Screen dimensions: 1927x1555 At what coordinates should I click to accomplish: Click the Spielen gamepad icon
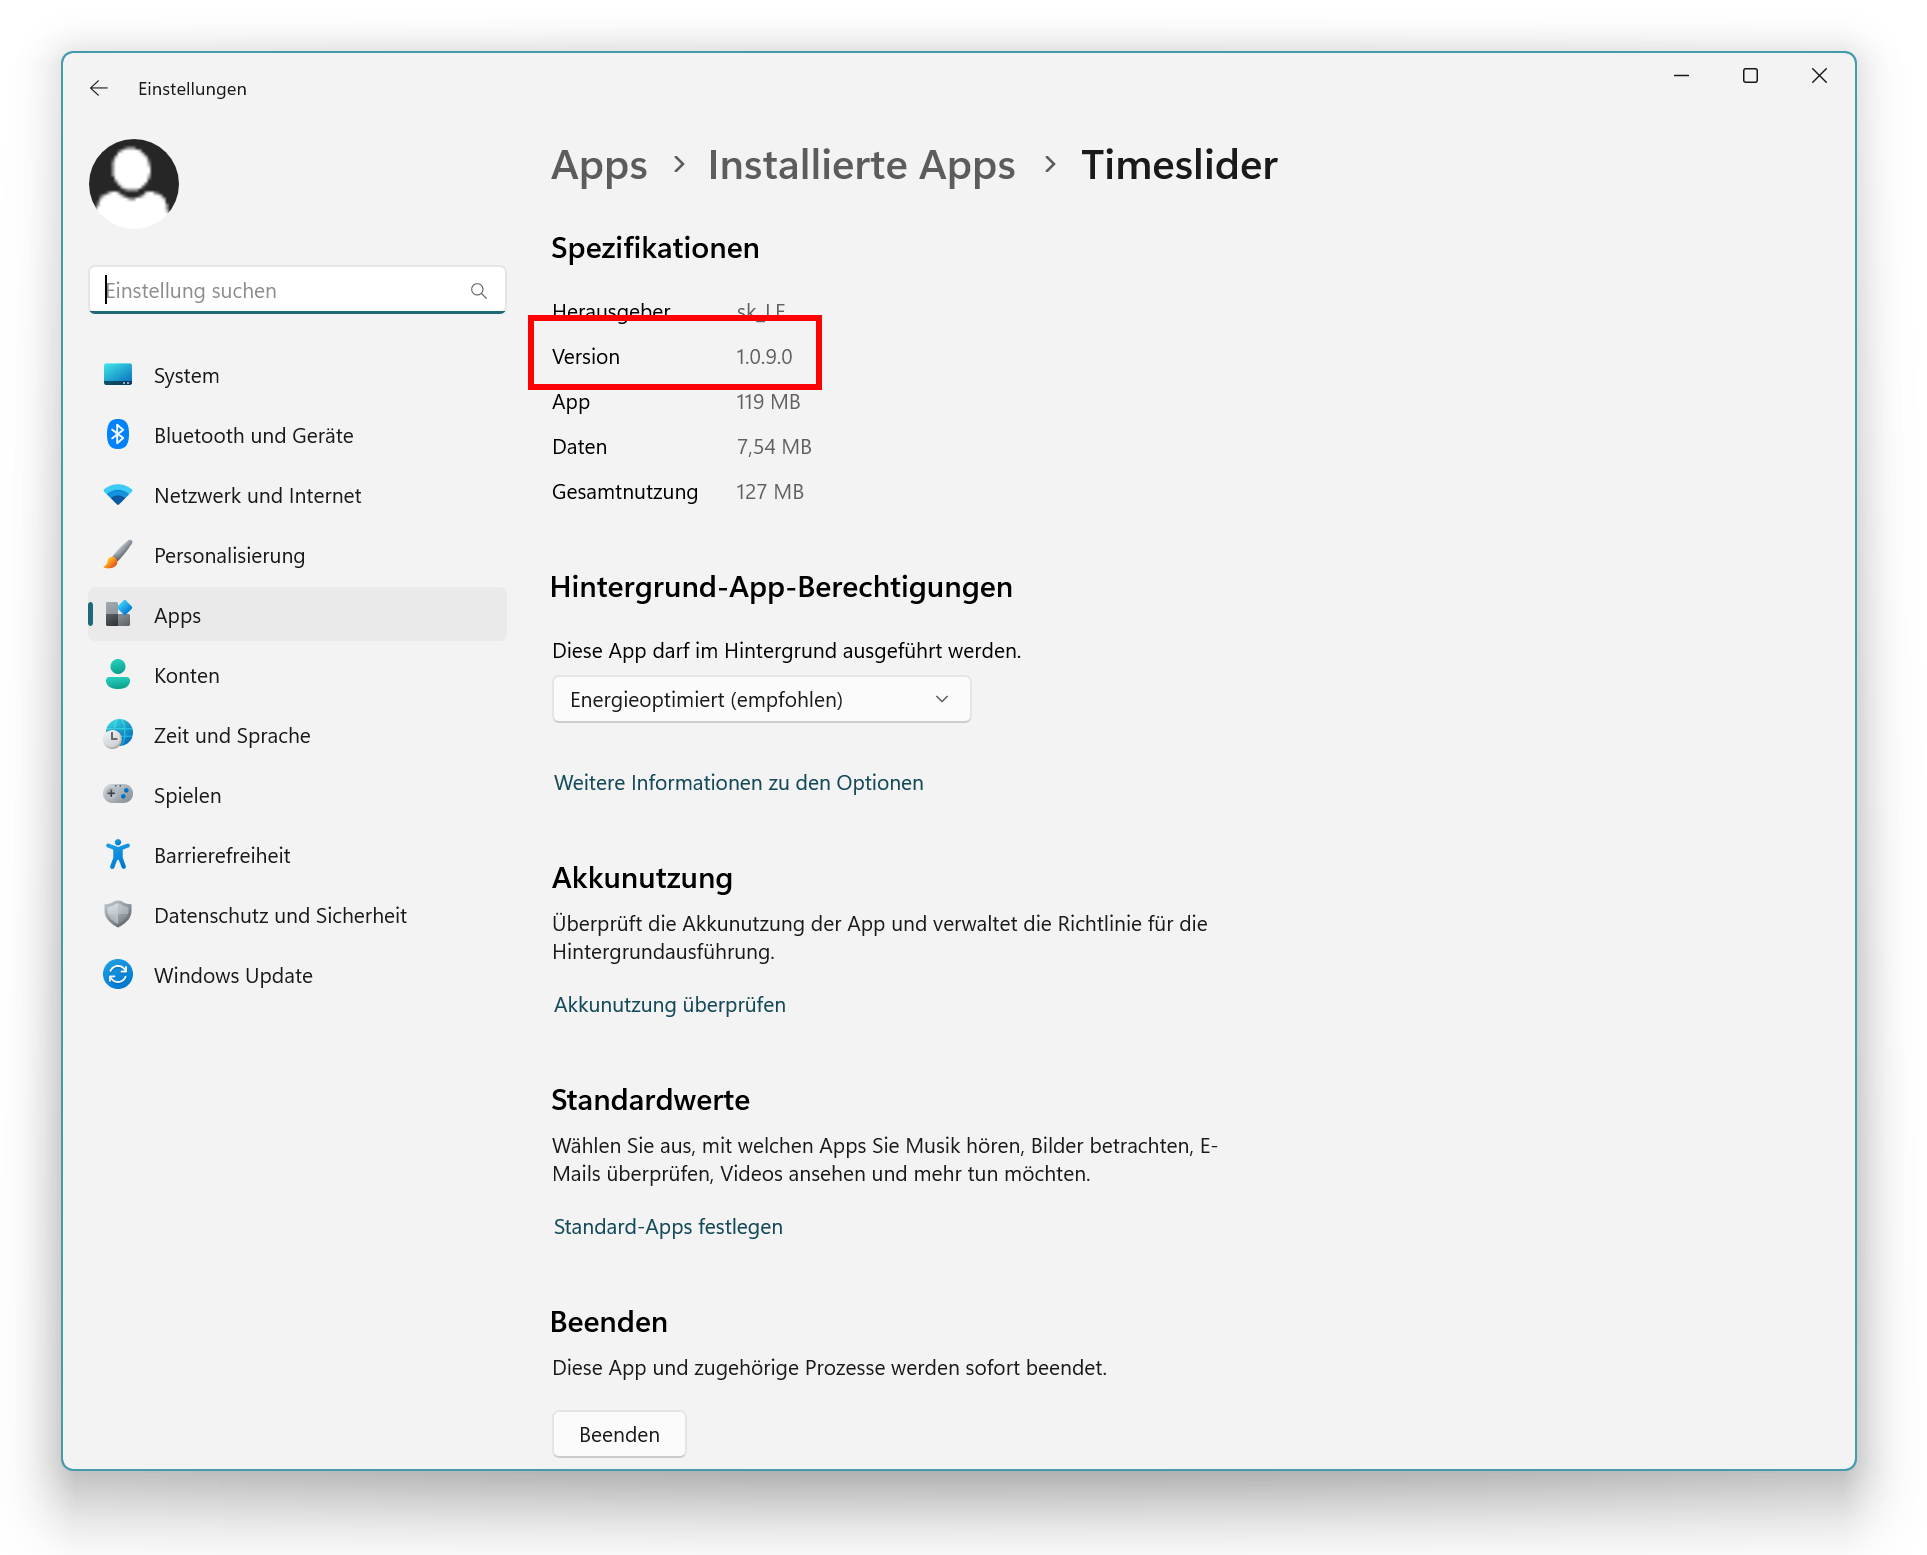point(118,794)
